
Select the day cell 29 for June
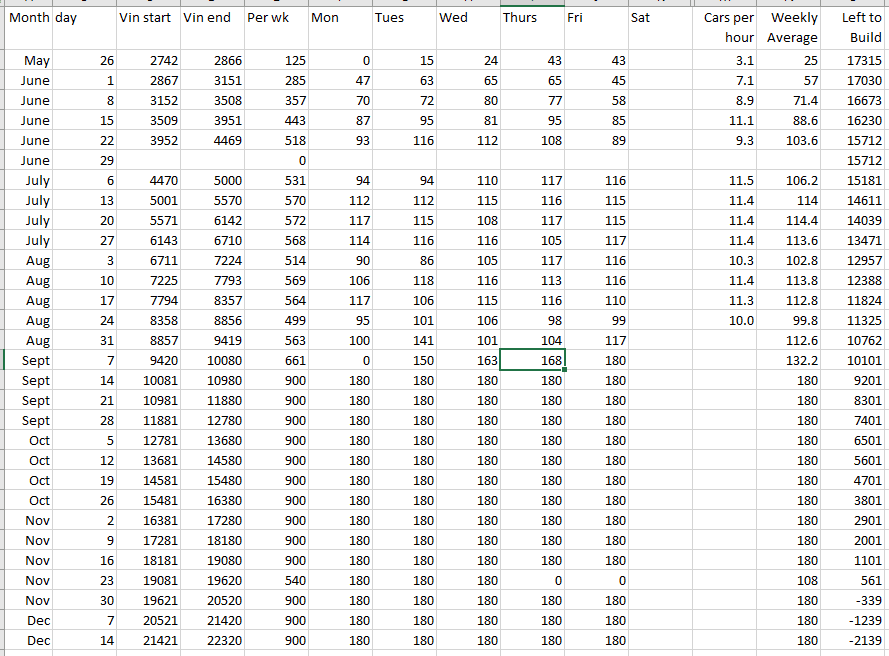click(x=84, y=161)
